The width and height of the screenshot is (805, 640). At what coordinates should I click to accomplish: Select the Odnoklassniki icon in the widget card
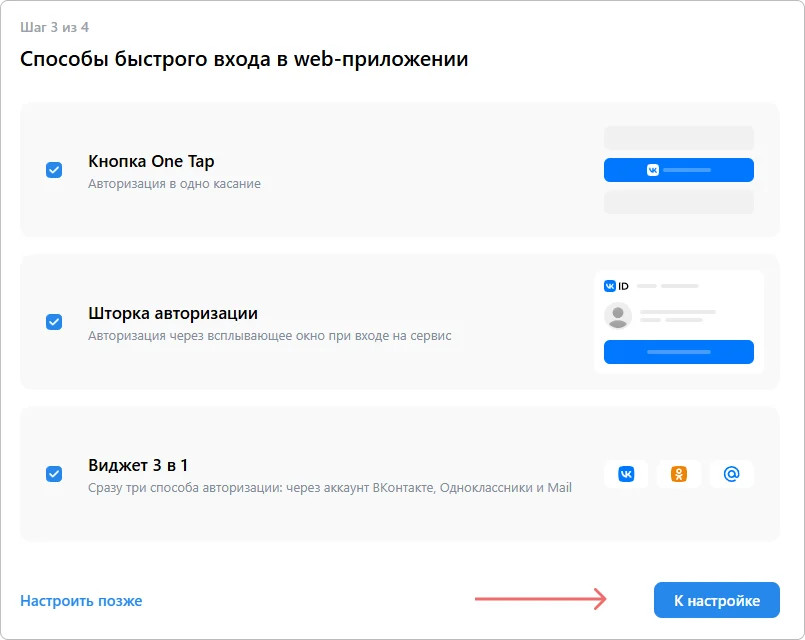pyautogui.click(x=680, y=474)
